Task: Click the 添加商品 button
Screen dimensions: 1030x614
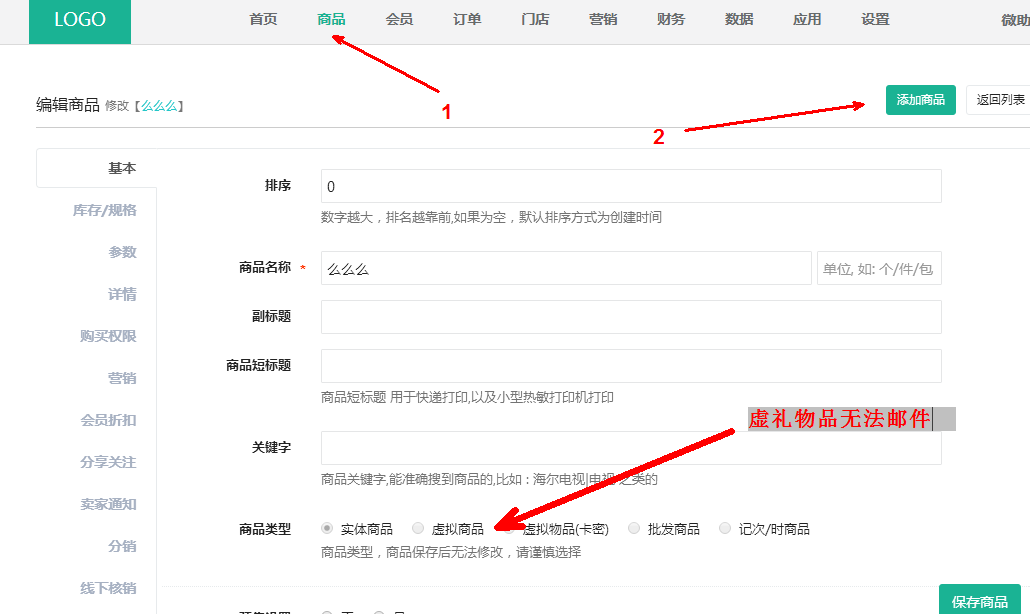Action: (x=920, y=100)
